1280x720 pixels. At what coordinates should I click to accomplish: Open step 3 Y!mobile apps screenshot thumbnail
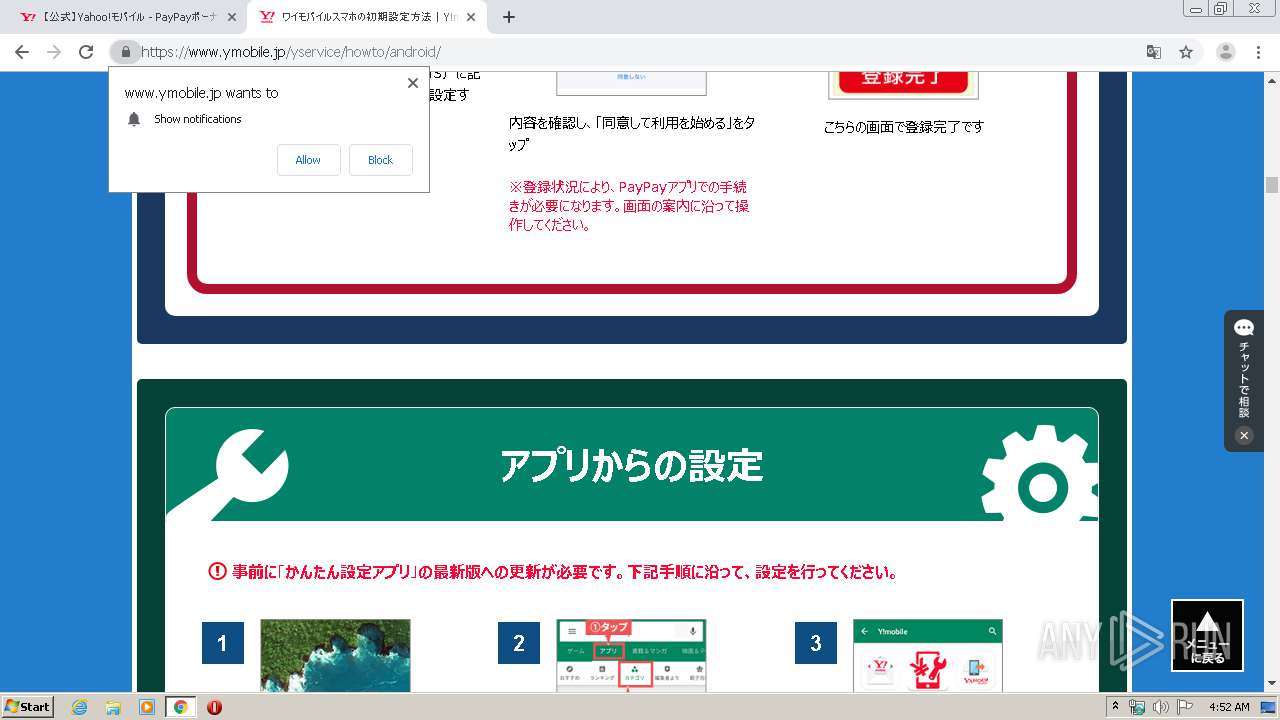coord(928,655)
